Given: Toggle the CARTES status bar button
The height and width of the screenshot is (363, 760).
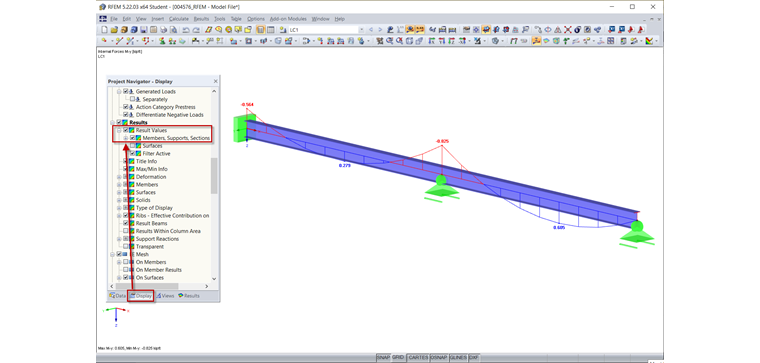Looking at the screenshot, I should coord(418,357).
